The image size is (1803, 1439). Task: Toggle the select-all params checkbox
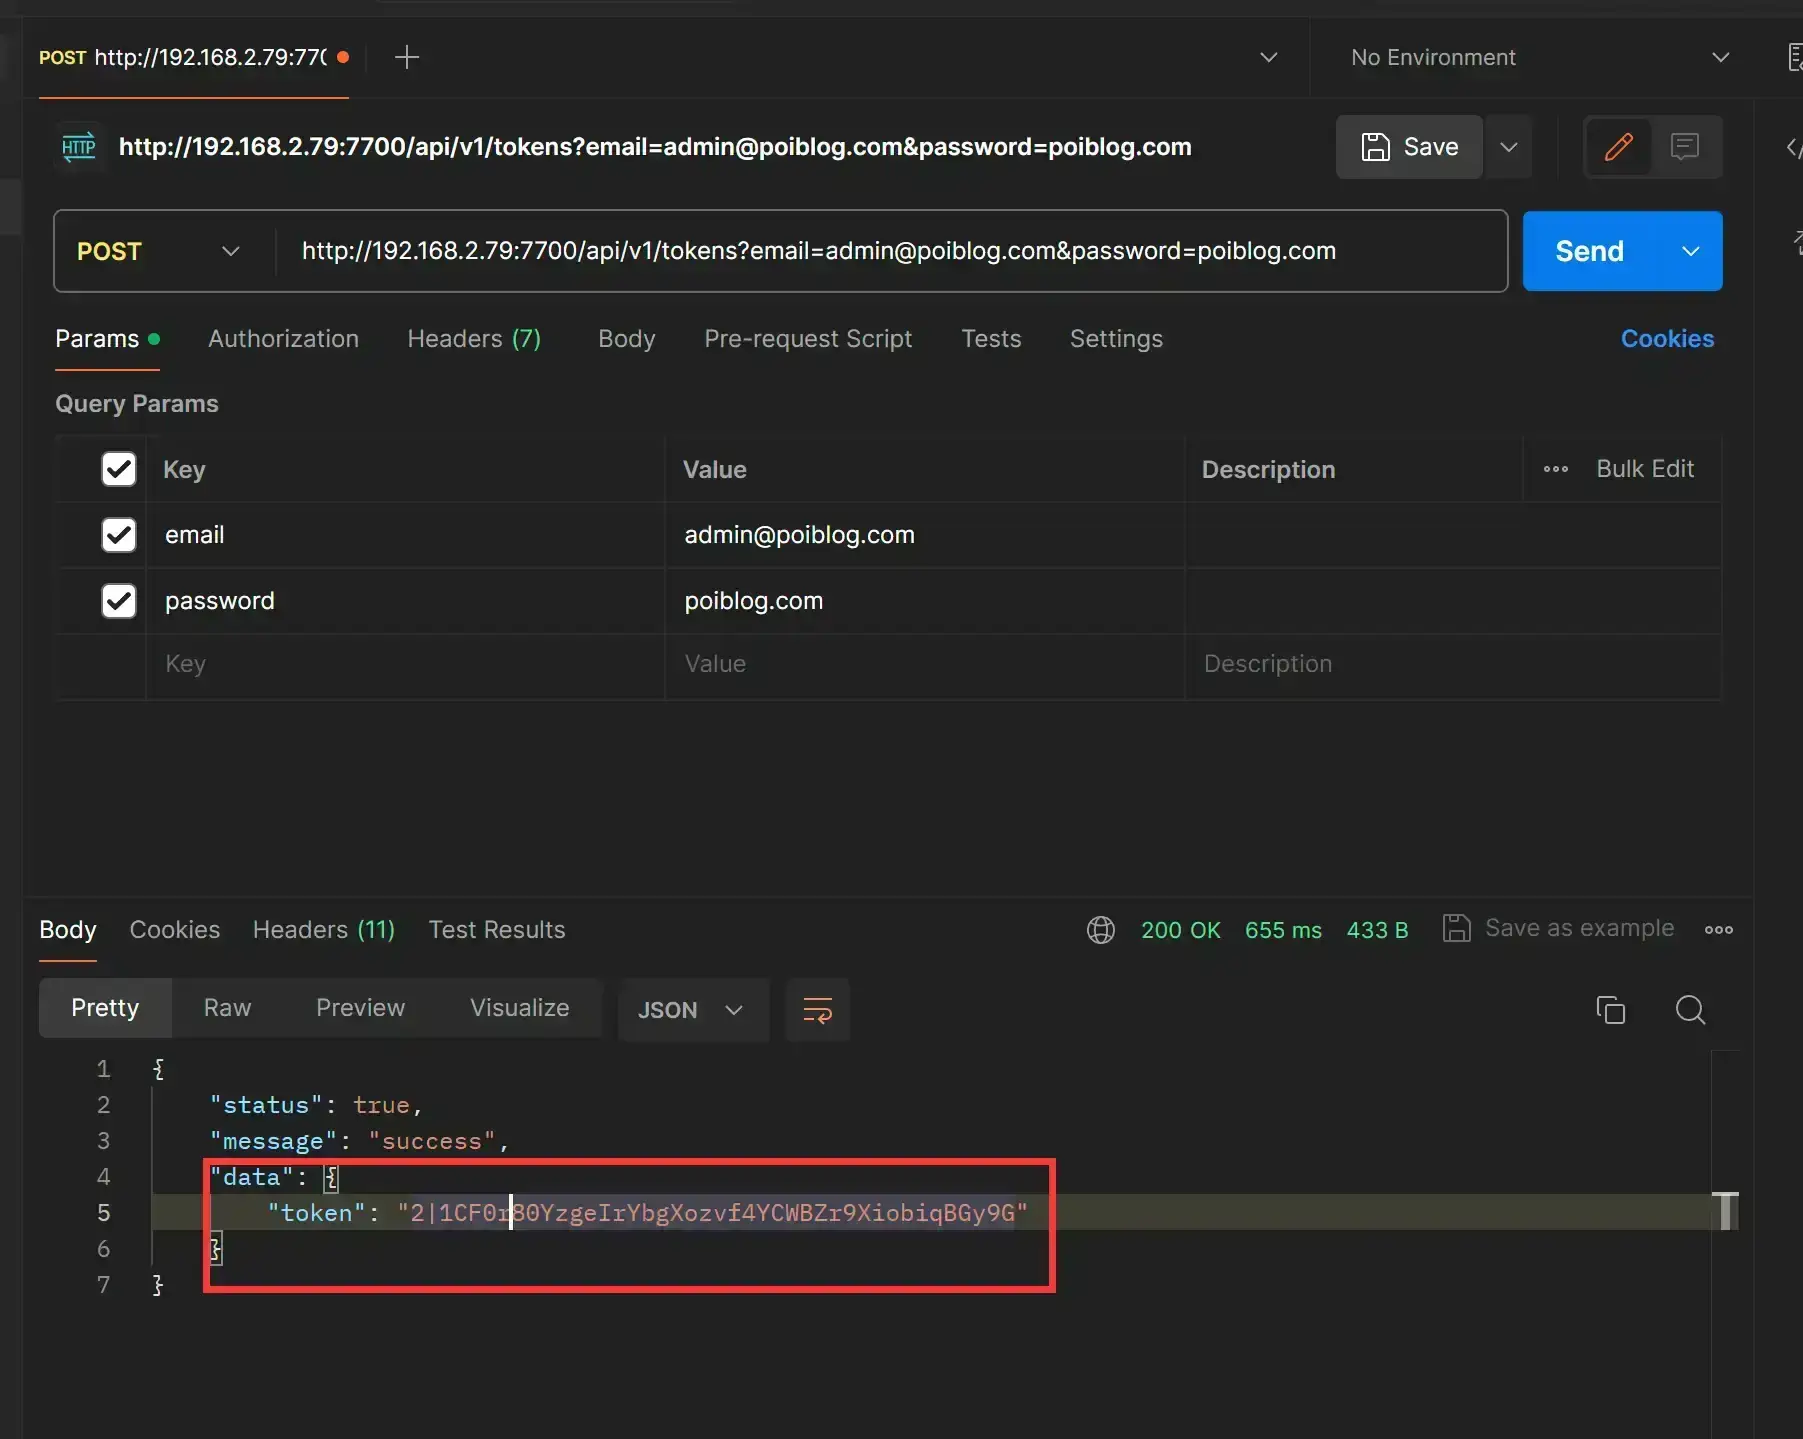coord(119,469)
